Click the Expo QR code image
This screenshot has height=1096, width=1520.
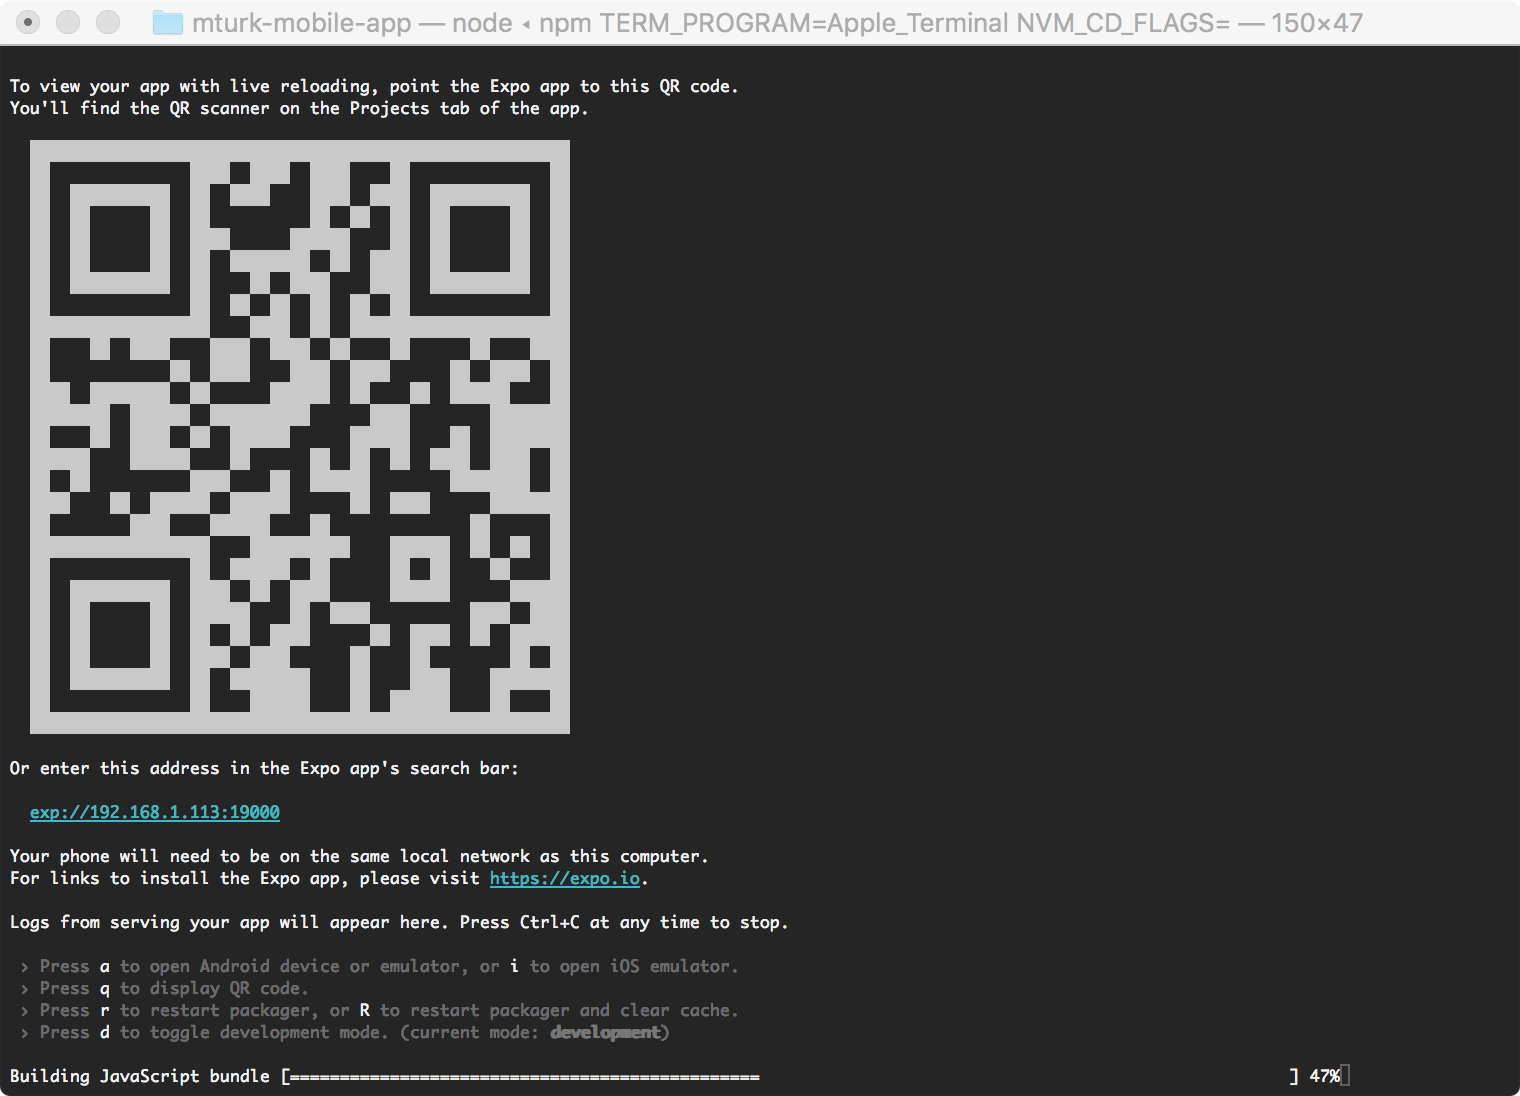click(x=300, y=437)
